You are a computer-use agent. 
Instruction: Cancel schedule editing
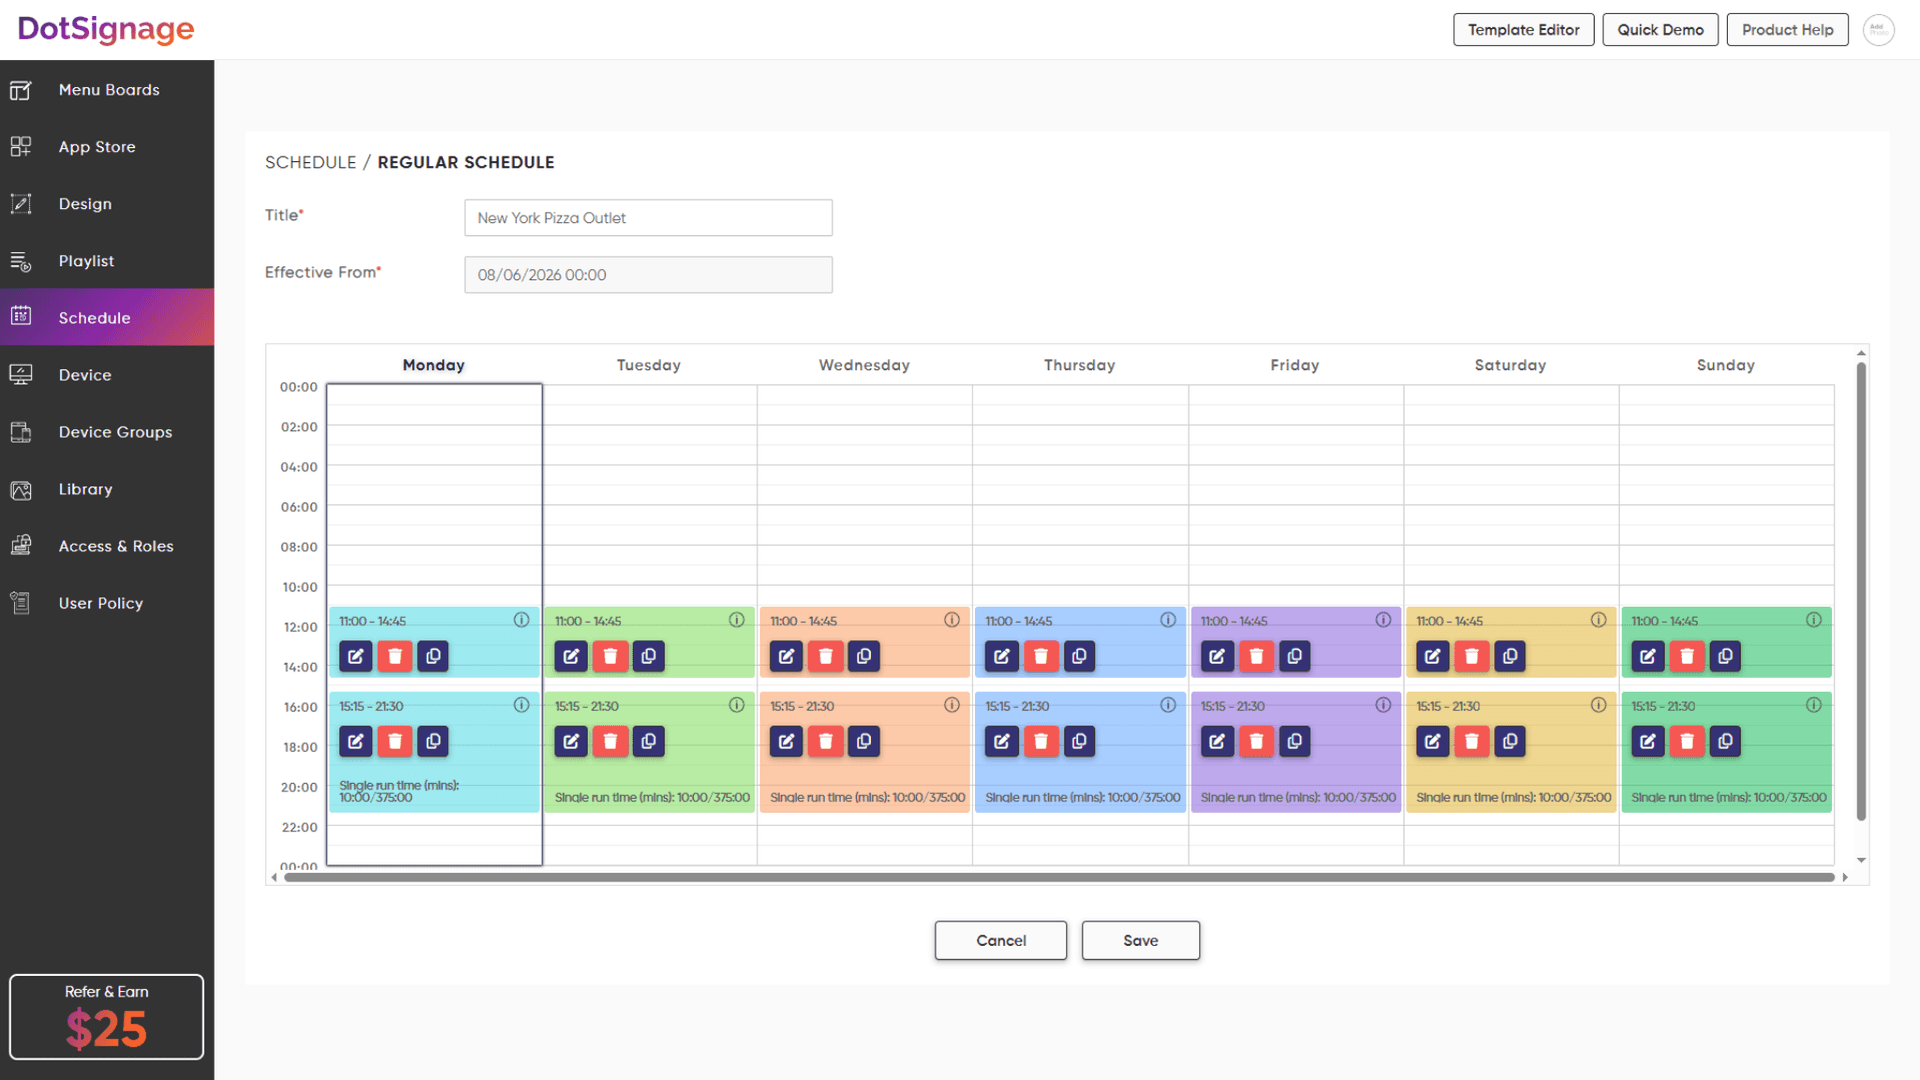click(1001, 941)
